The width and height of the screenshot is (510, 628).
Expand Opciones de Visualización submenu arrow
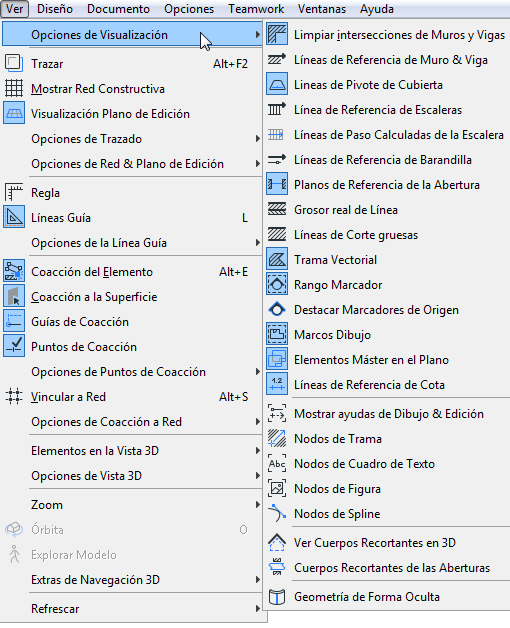click(258, 35)
